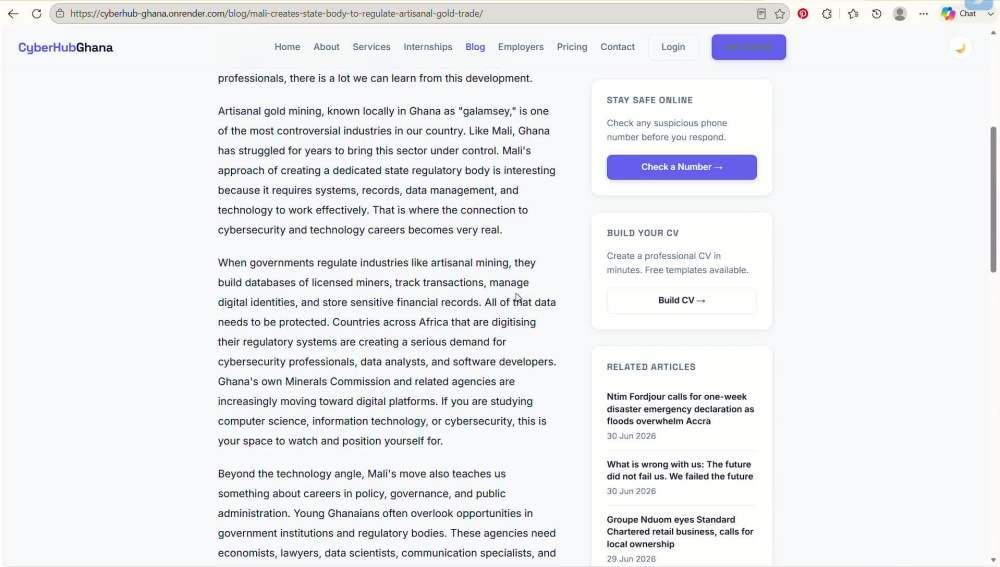Click paragraph starting 'Artisanal gold mining'

tap(386, 170)
